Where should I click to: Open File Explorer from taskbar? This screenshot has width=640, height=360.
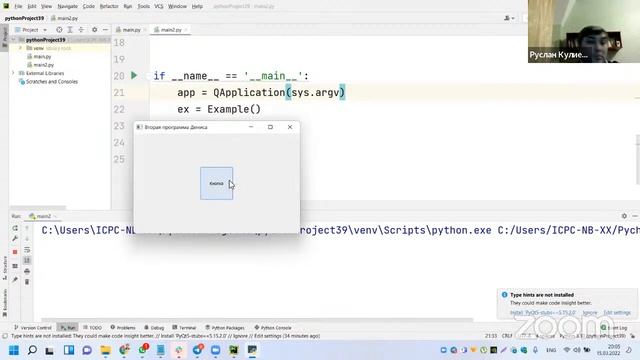[x=106, y=350]
